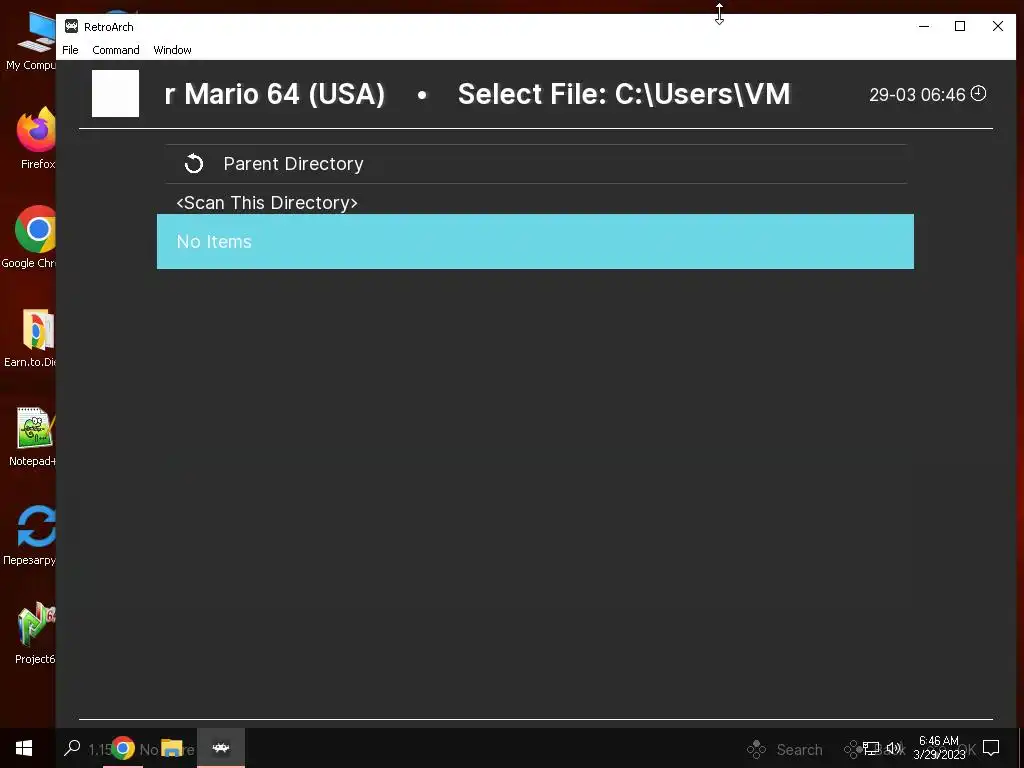Click the Mario 64 (USA) title text
The height and width of the screenshot is (768, 1024).
[274, 94]
